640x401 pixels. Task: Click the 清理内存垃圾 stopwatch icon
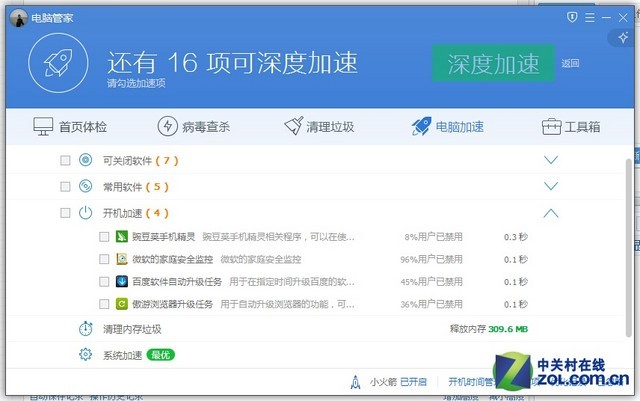[x=85, y=329]
